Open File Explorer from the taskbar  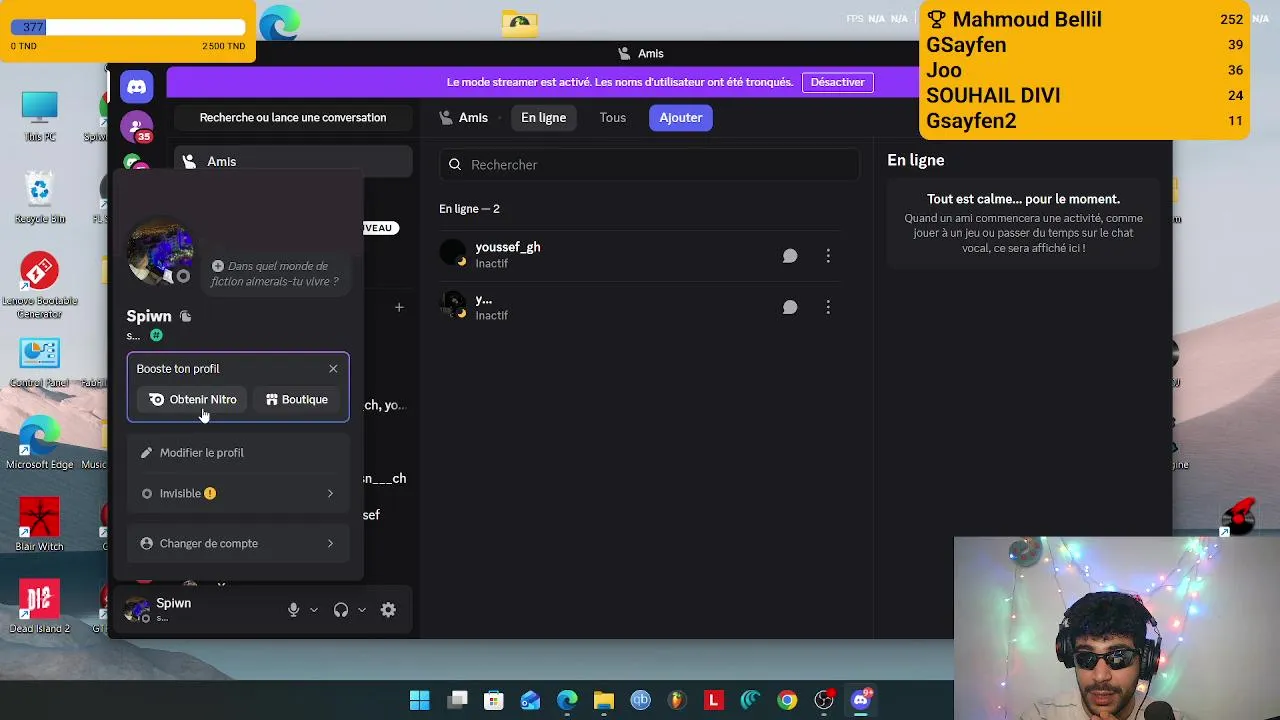[603, 700]
